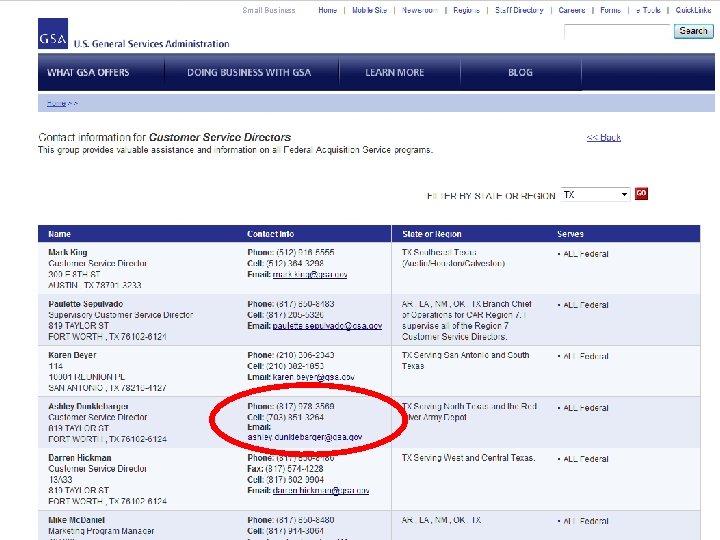This screenshot has width=720, height=540.
Task: Email Paulette Sepulvado via her address link
Action: (327, 326)
